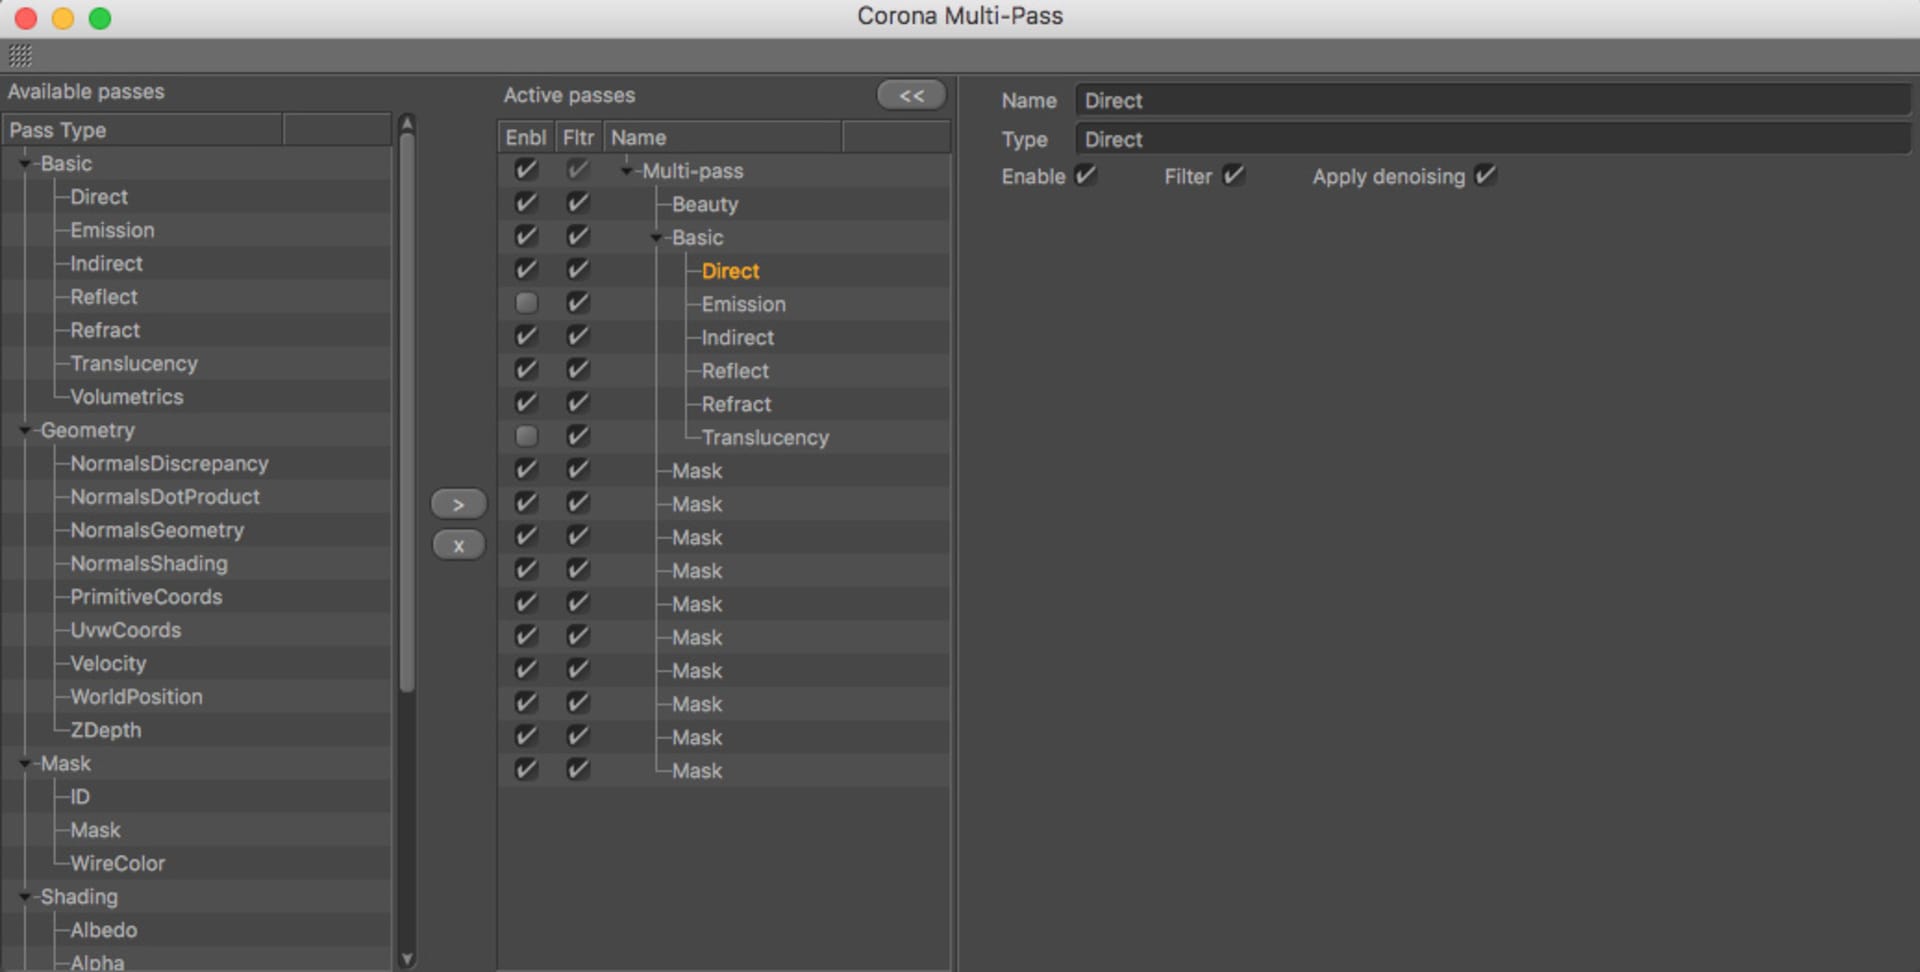Toggle enable checkbox for Indirect active pass
Image resolution: width=1920 pixels, height=972 pixels.
(526, 336)
